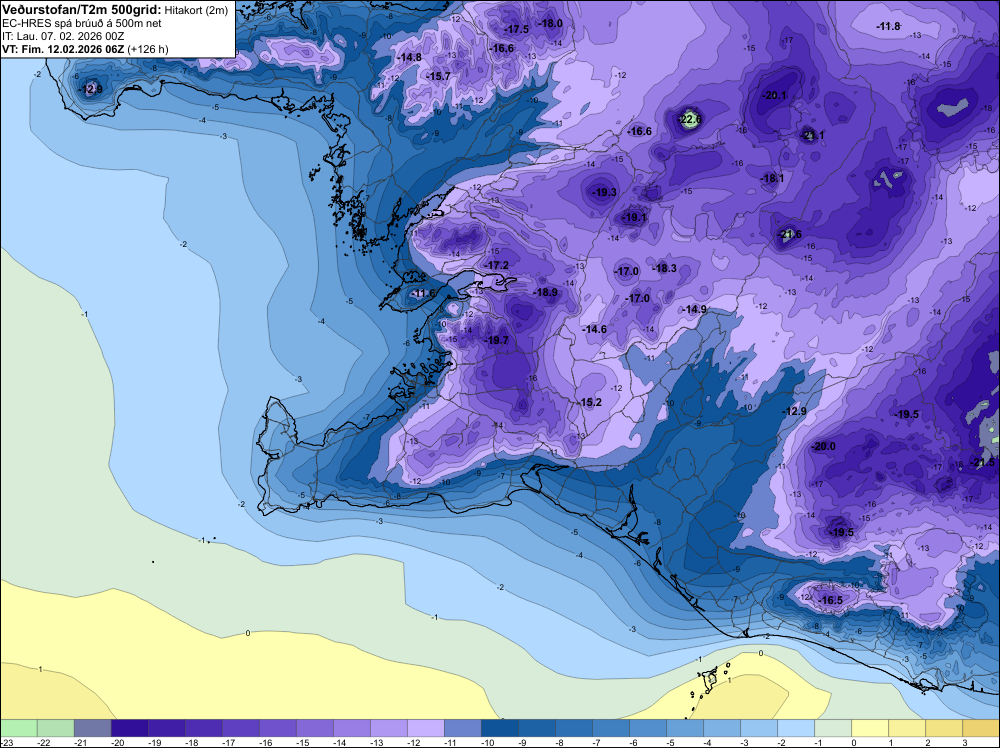
Task: Select the -15.2 temperature label
Action: (x=591, y=402)
